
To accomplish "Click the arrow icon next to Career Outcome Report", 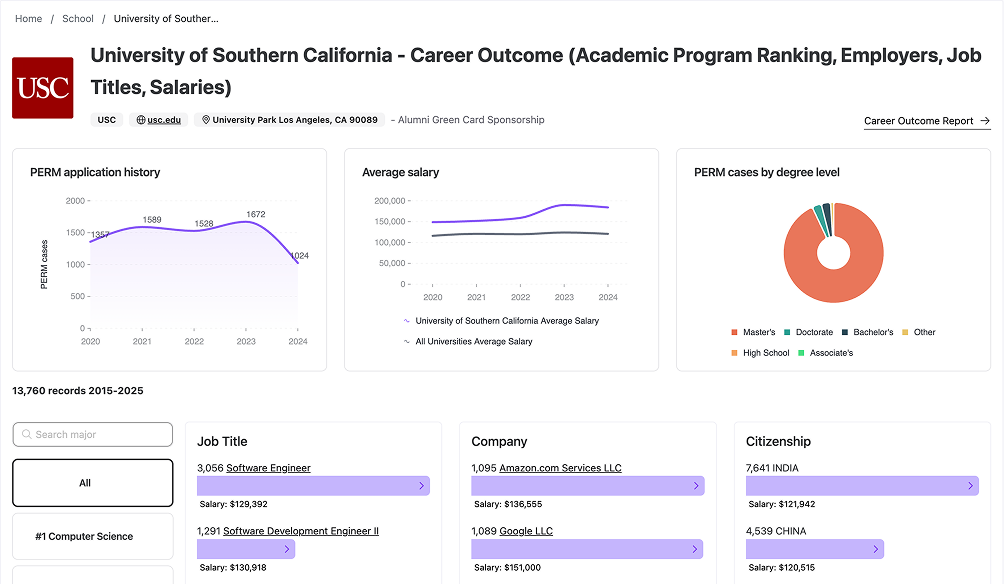I will coord(985,121).
